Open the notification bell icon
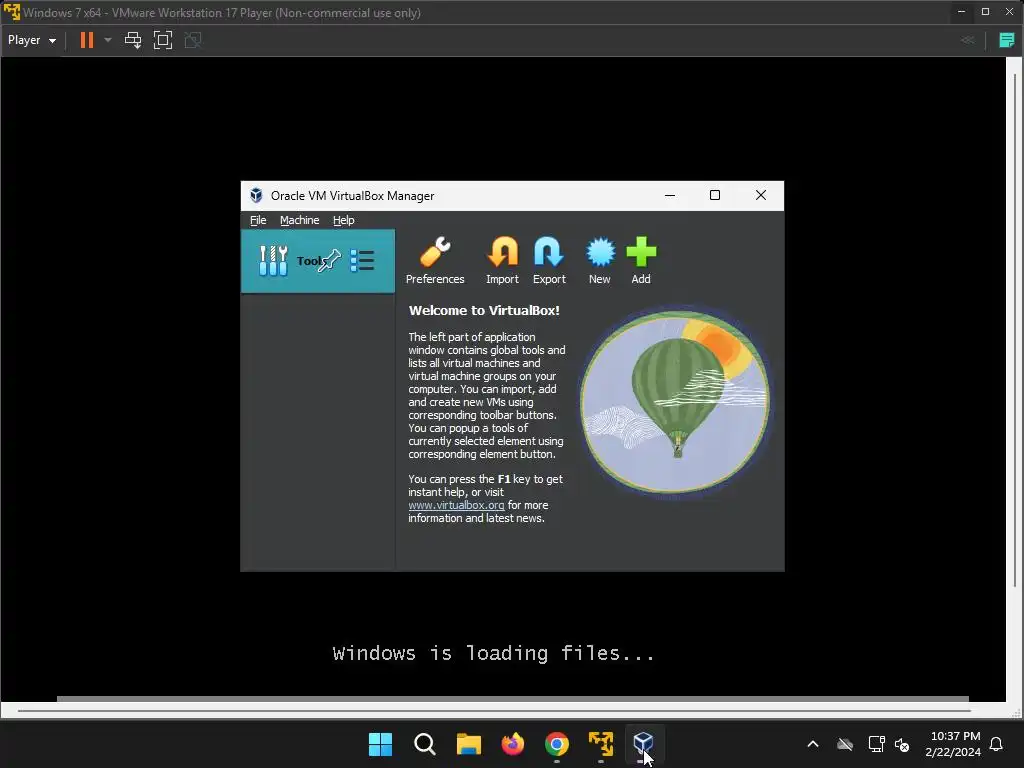This screenshot has width=1024, height=768. (997, 744)
